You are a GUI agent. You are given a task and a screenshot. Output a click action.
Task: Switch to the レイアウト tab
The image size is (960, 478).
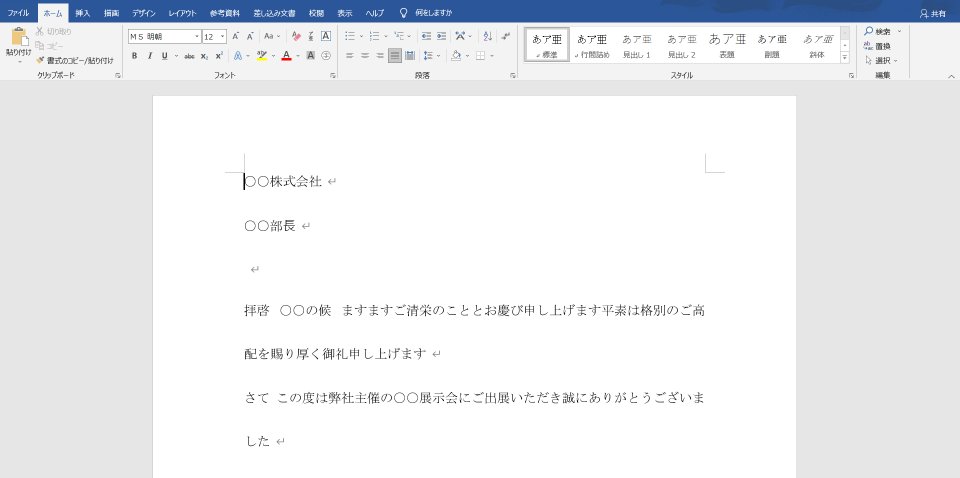(x=182, y=13)
